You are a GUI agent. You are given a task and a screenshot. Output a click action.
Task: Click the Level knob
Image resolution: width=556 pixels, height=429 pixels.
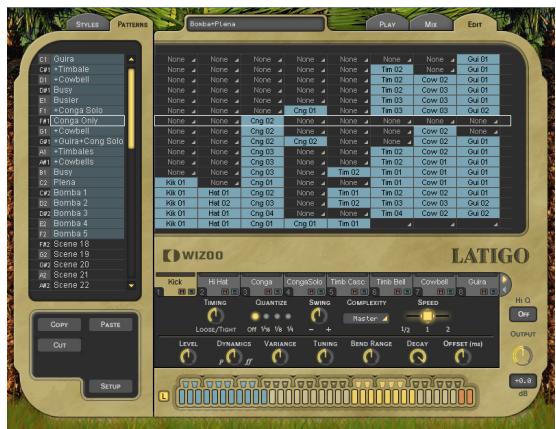[188, 357]
